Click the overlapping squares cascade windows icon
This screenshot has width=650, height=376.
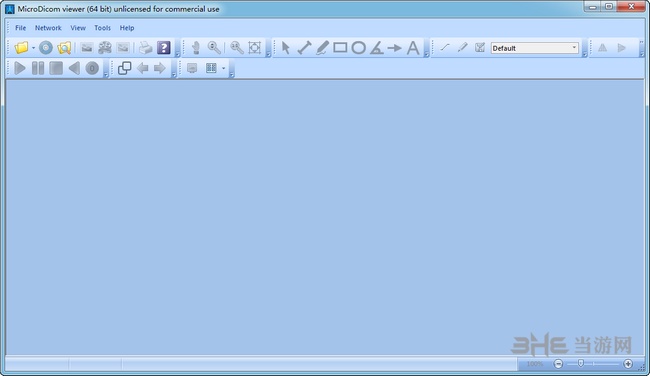[x=124, y=68]
